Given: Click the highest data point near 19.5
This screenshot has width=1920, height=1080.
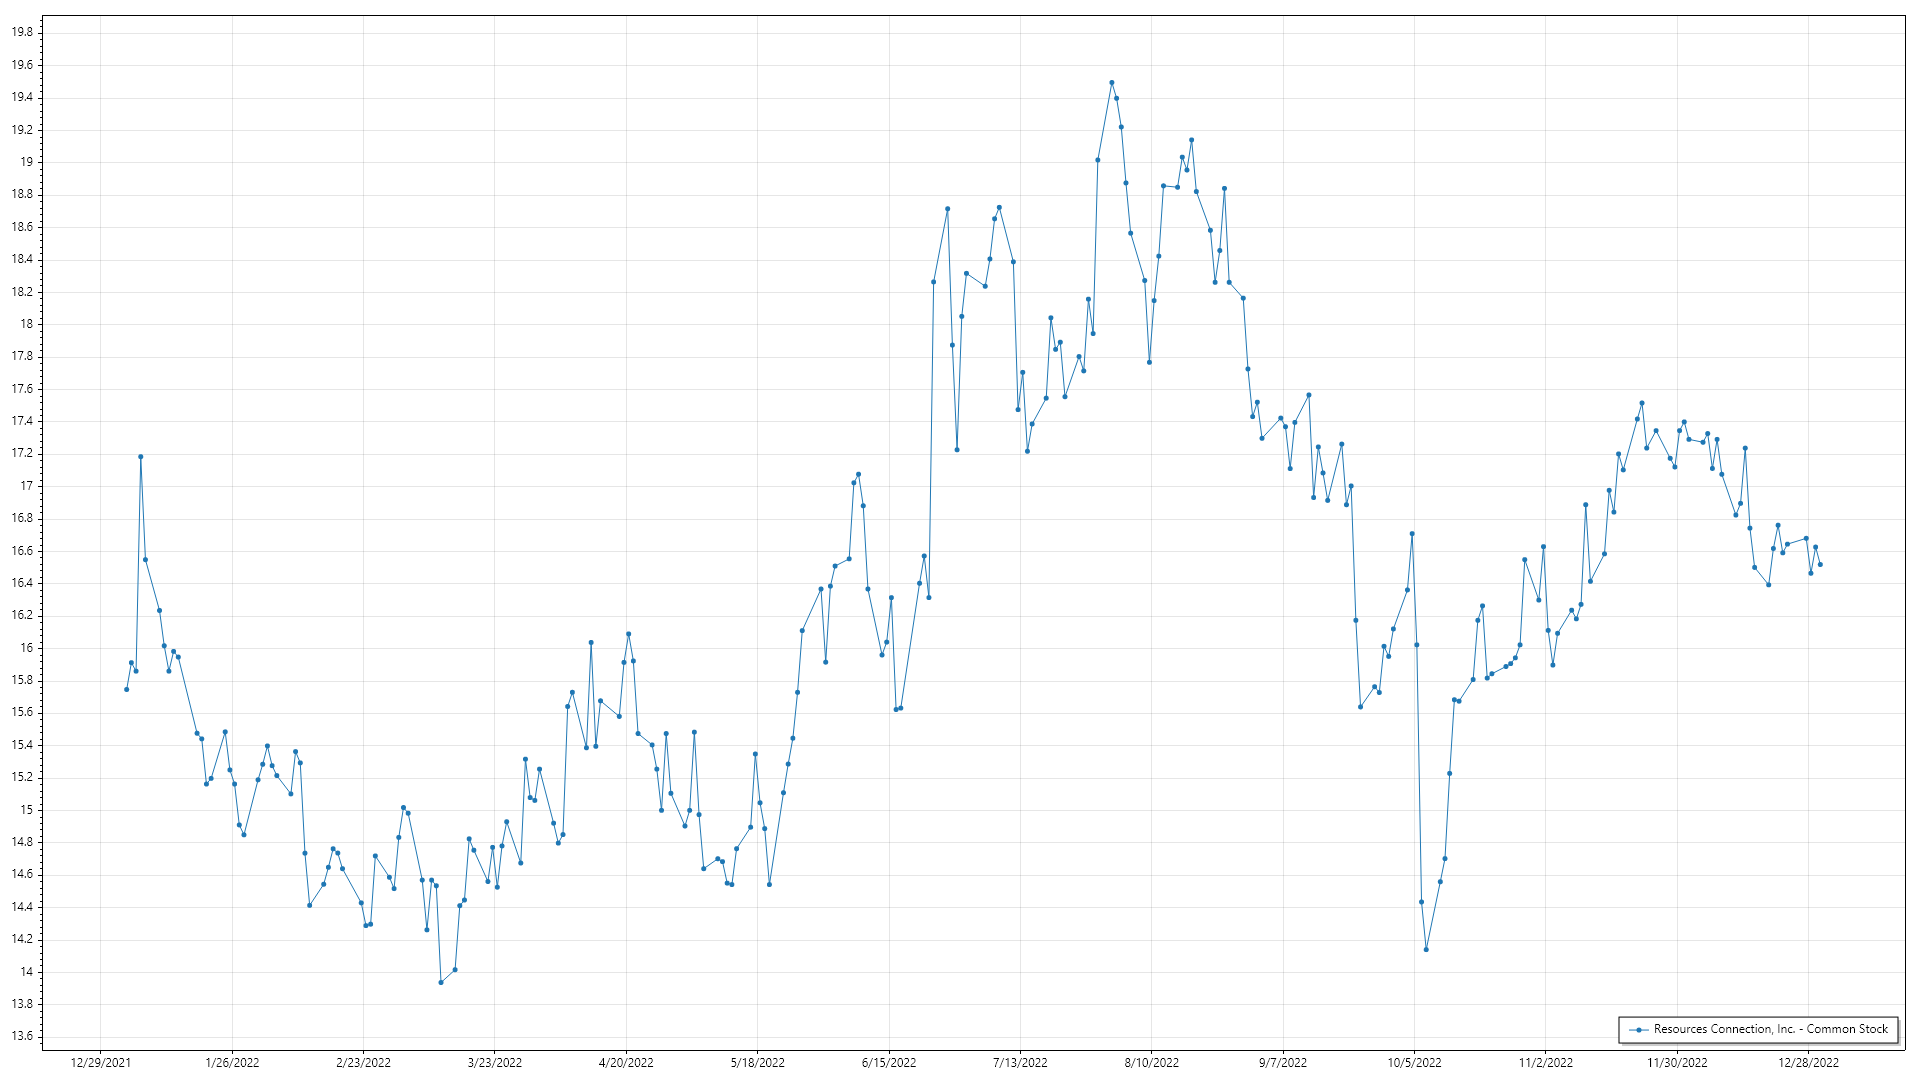Looking at the screenshot, I should click(1111, 83).
